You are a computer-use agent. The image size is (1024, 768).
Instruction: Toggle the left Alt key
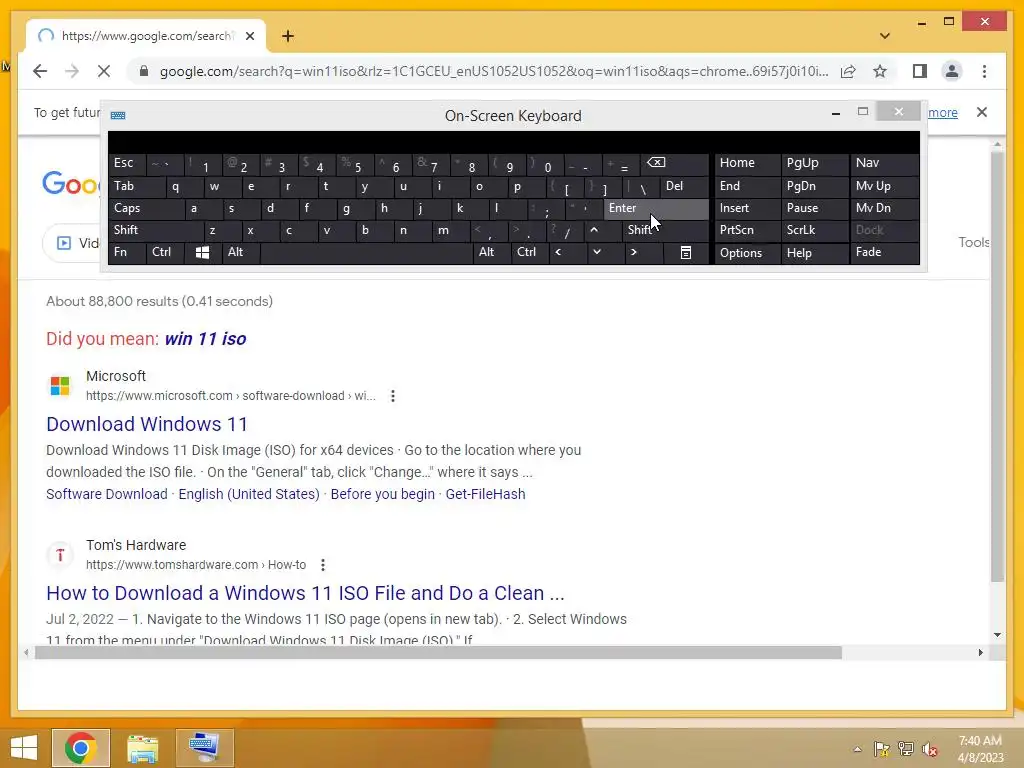tap(240, 252)
